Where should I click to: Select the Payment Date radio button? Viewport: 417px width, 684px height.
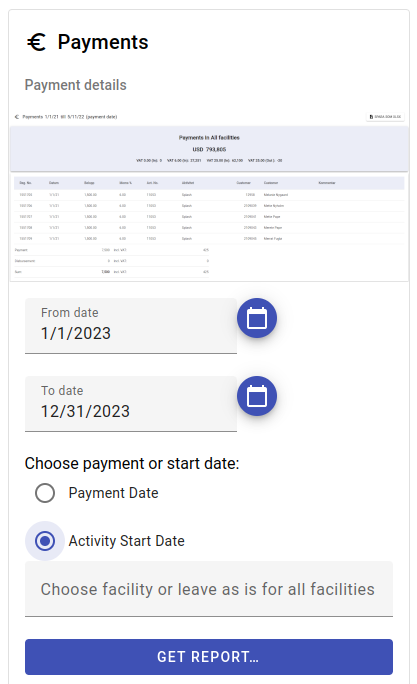click(x=45, y=493)
